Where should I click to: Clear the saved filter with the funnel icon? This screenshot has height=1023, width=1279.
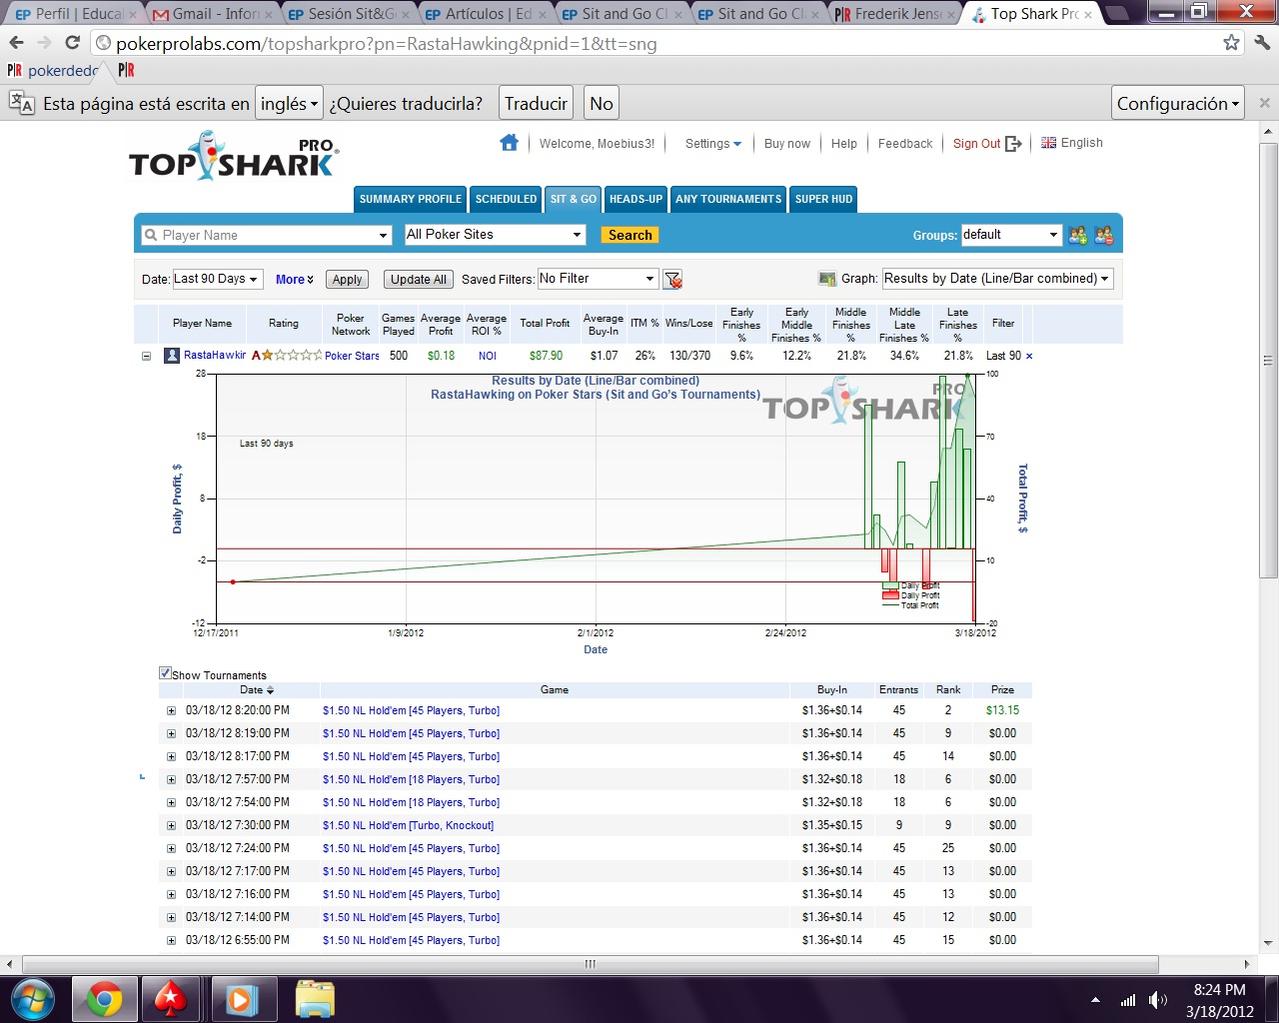[x=673, y=279]
